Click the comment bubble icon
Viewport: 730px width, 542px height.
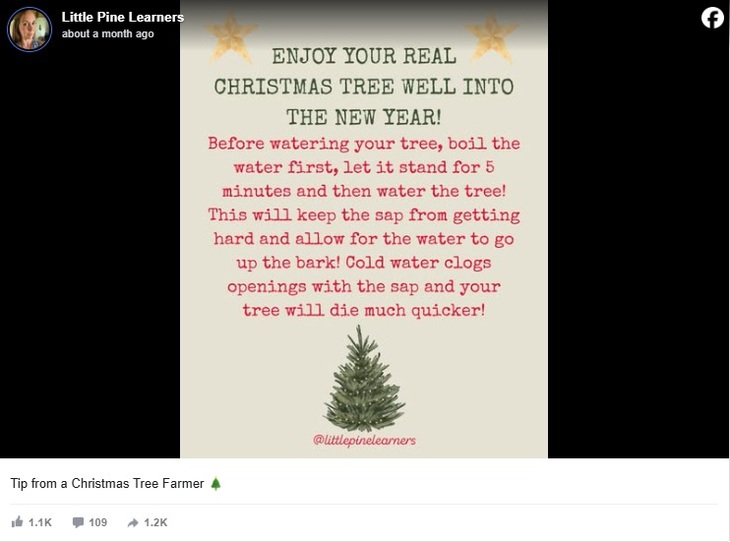(78, 522)
